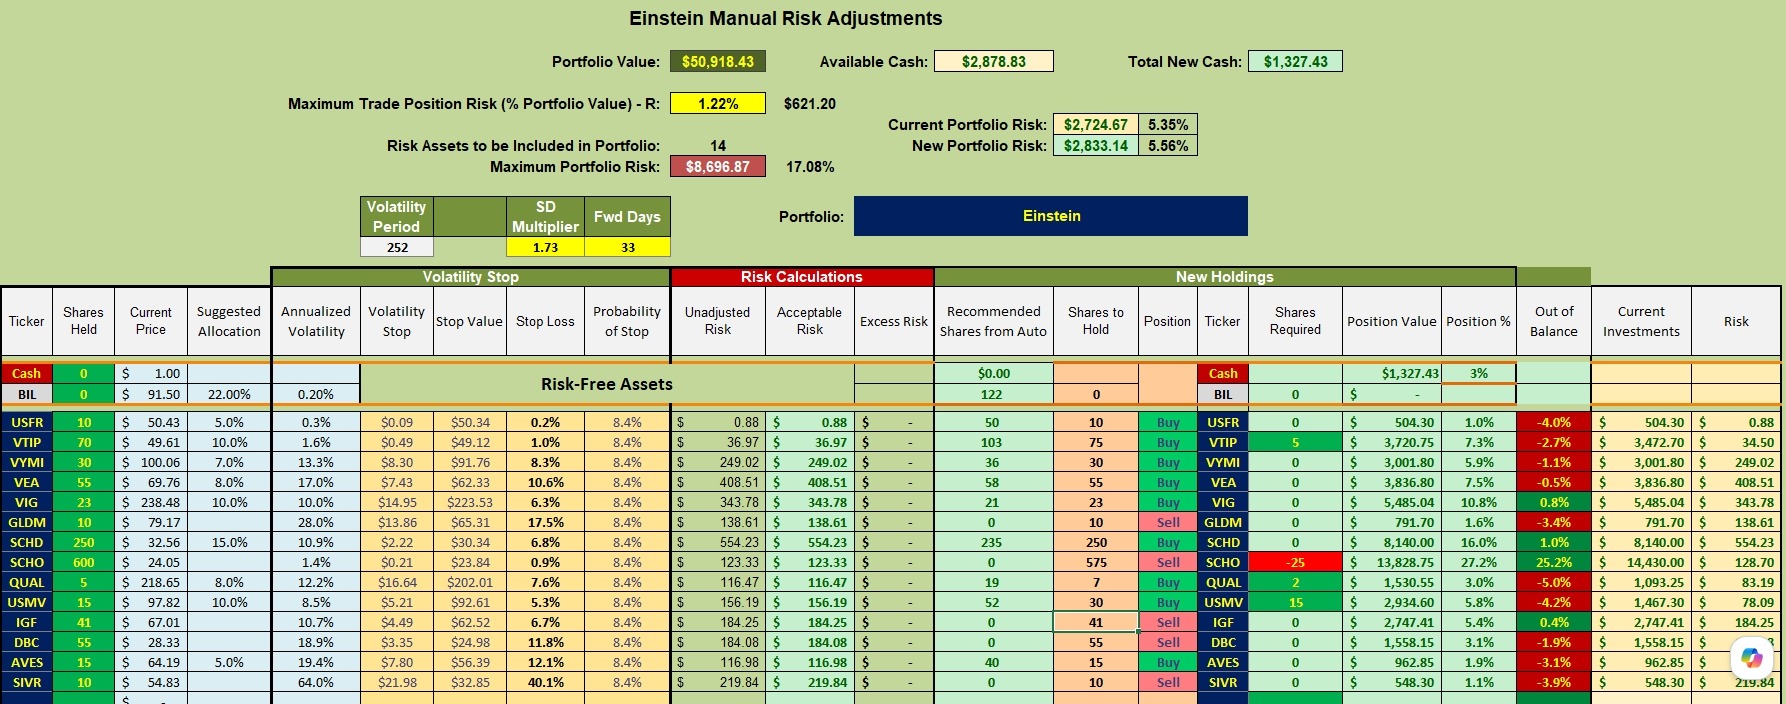This screenshot has height=704, width=1786.
Task: Select QUAL current price 218.65
Action: (x=151, y=582)
